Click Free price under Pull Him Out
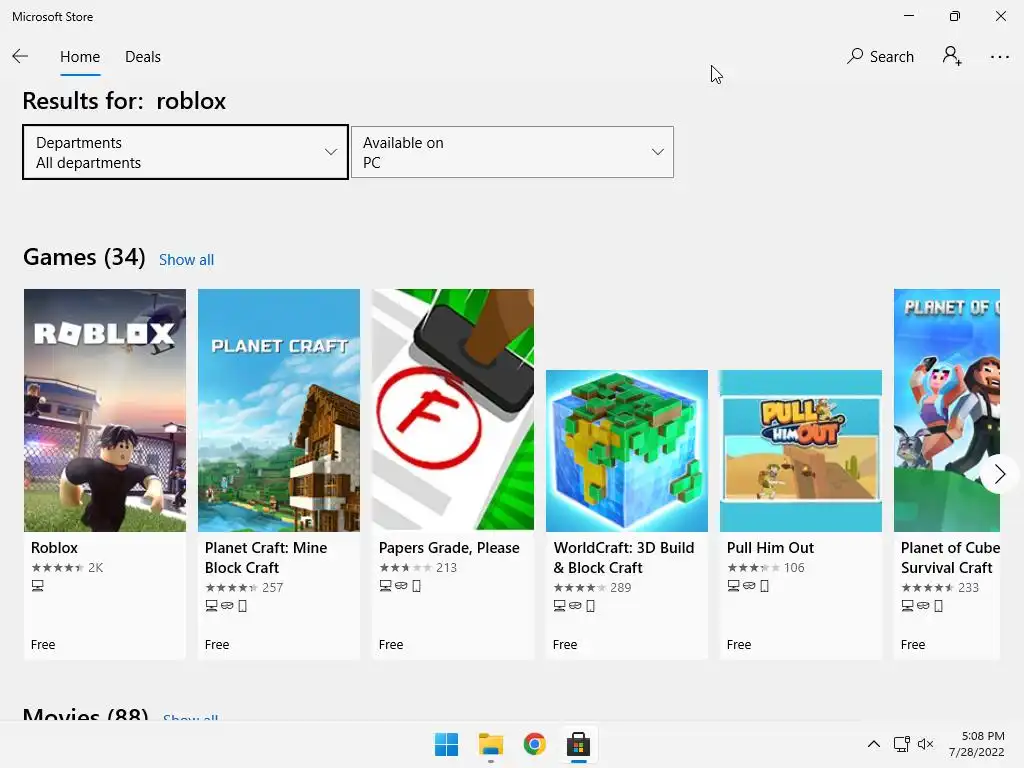Screen dimensions: 1024x768 pyautogui.click(x=739, y=645)
